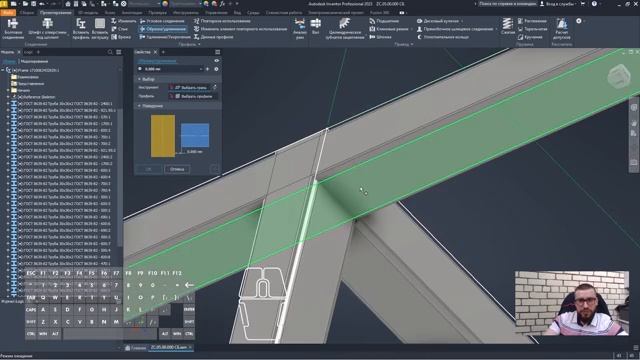Image resolution: width=640 pixels, height=360 pixels.
Task: Click the Болтовое соединение (bolted connection) tool
Action: (x=13, y=29)
